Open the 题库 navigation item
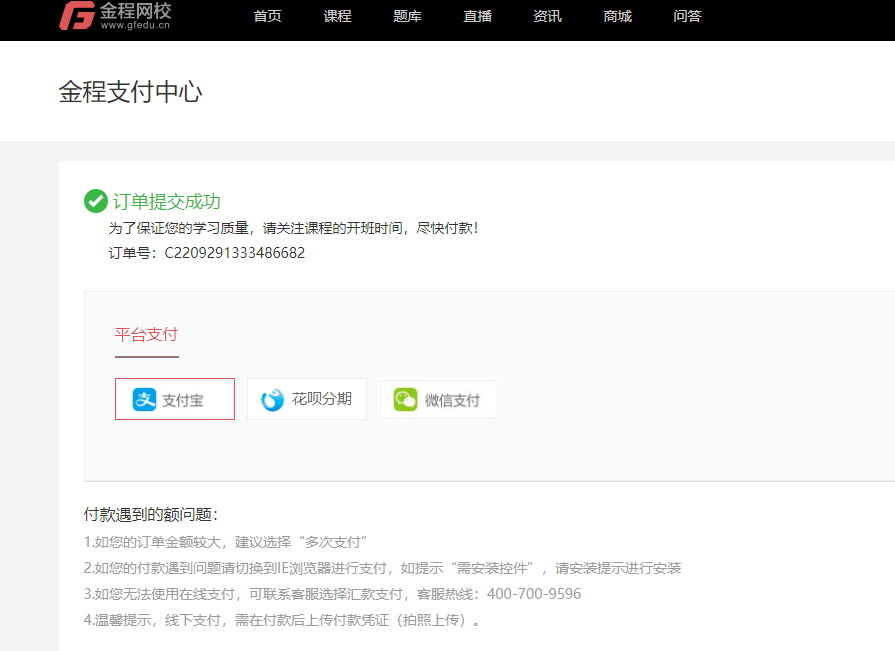Screen dimensions: 895x651 (407, 16)
